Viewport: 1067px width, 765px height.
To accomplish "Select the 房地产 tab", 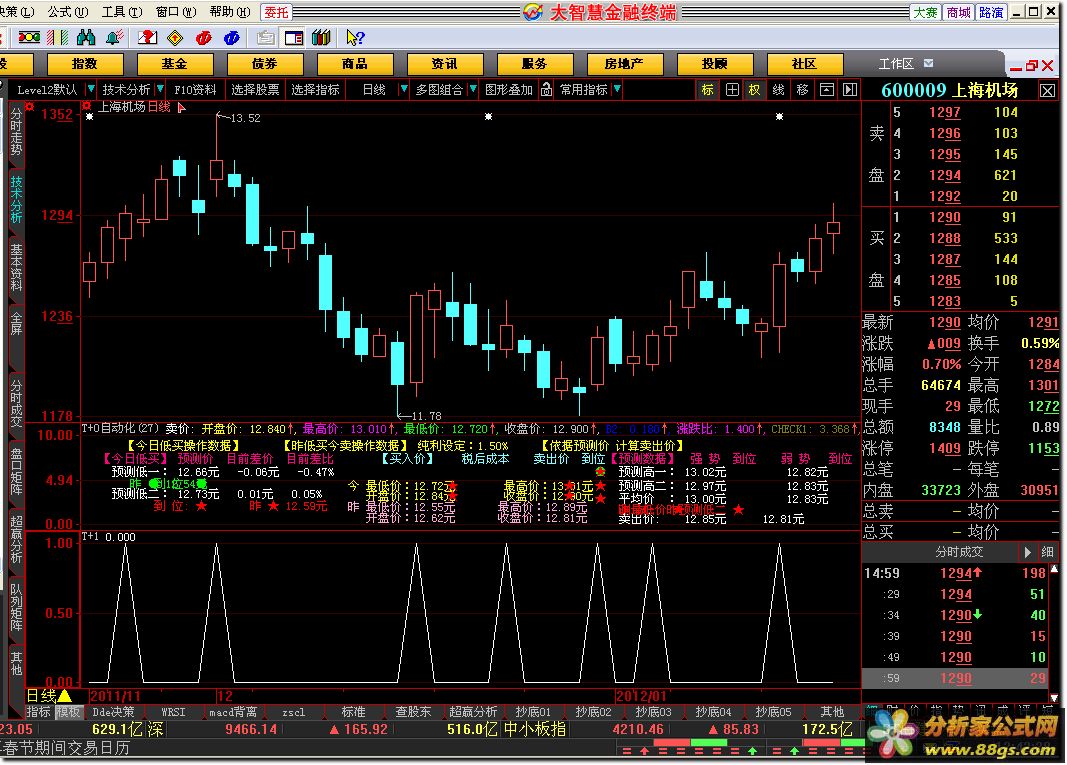I will pyautogui.click(x=625, y=64).
